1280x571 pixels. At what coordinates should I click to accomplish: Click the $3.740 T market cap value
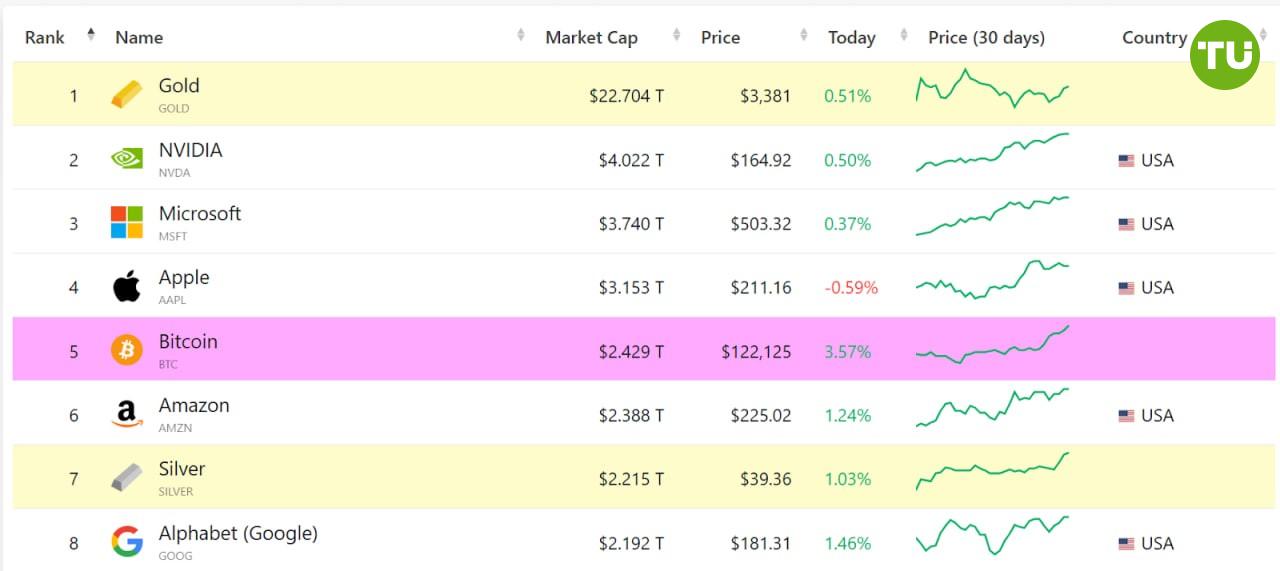point(631,224)
